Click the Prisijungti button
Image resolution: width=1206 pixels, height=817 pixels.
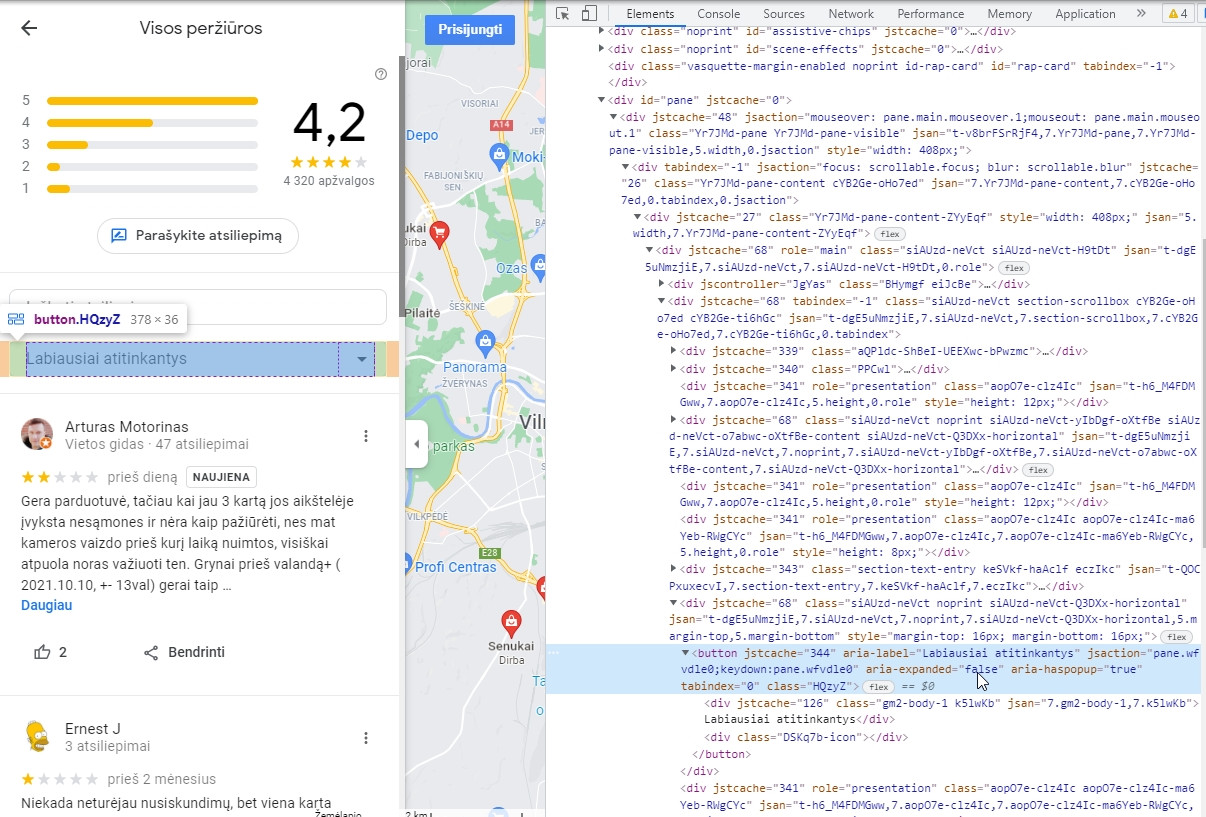[470, 30]
